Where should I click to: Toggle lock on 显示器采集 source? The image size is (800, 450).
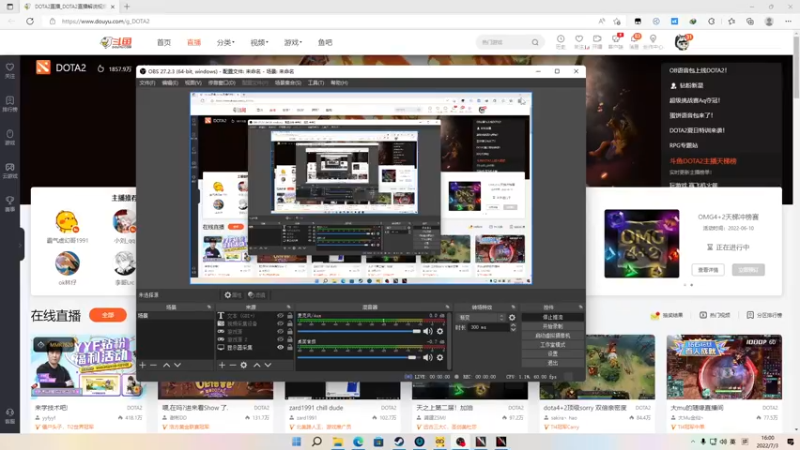(x=290, y=347)
